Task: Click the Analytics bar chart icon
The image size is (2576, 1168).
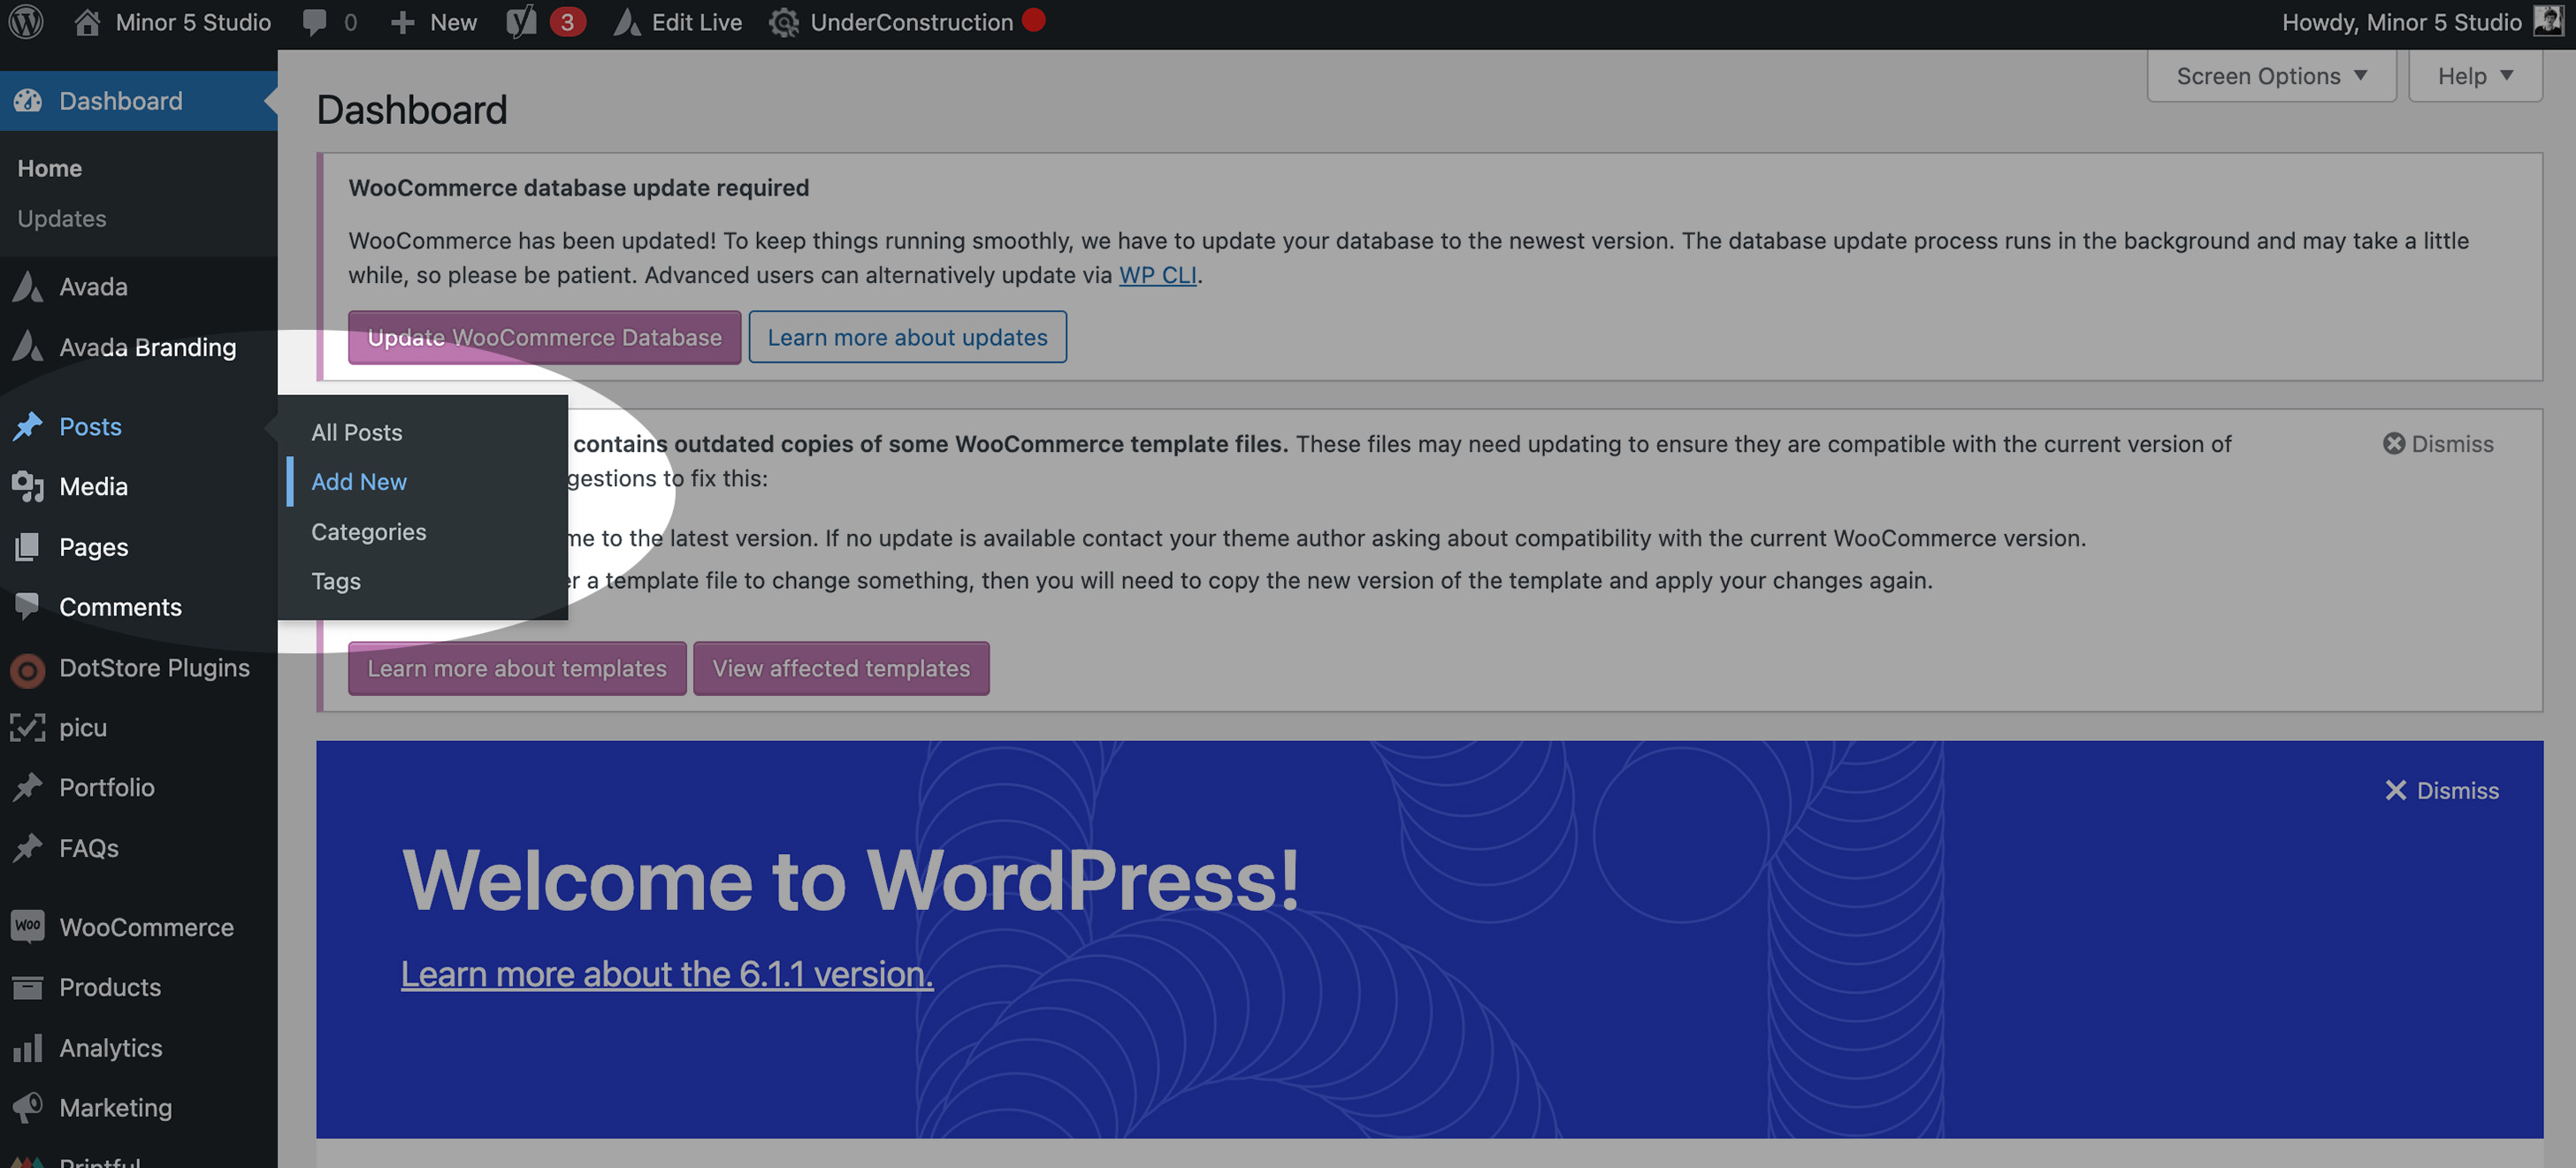Action: (x=28, y=1047)
